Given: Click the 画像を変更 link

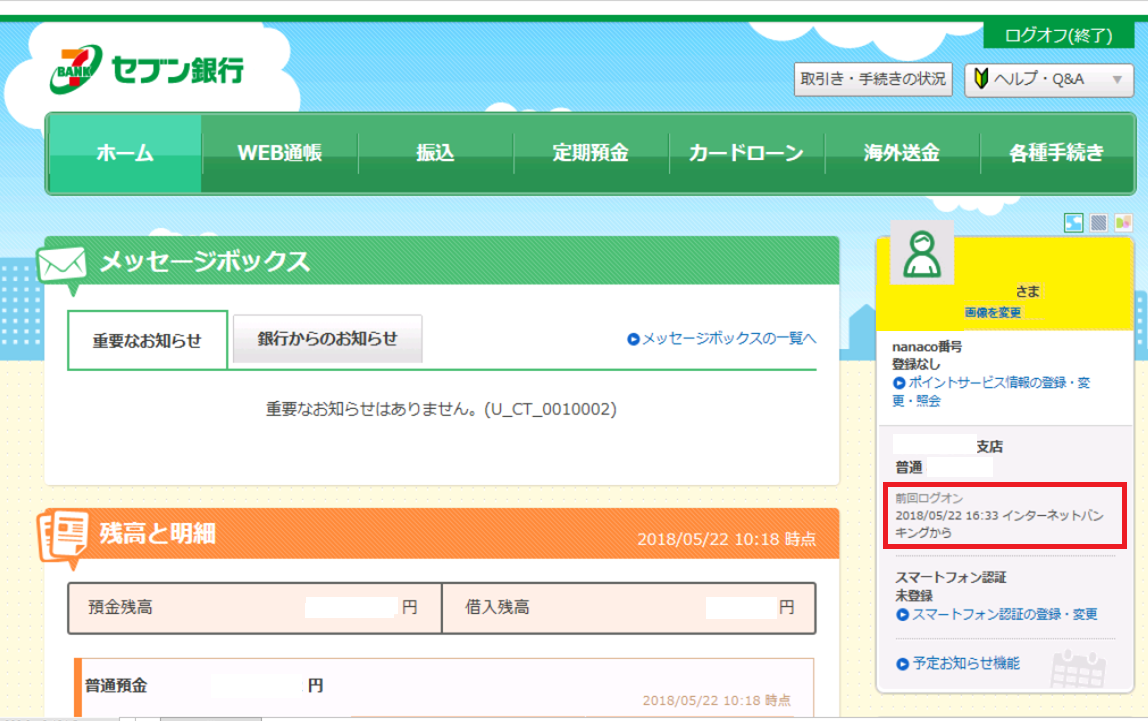Looking at the screenshot, I should (x=992, y=313).
